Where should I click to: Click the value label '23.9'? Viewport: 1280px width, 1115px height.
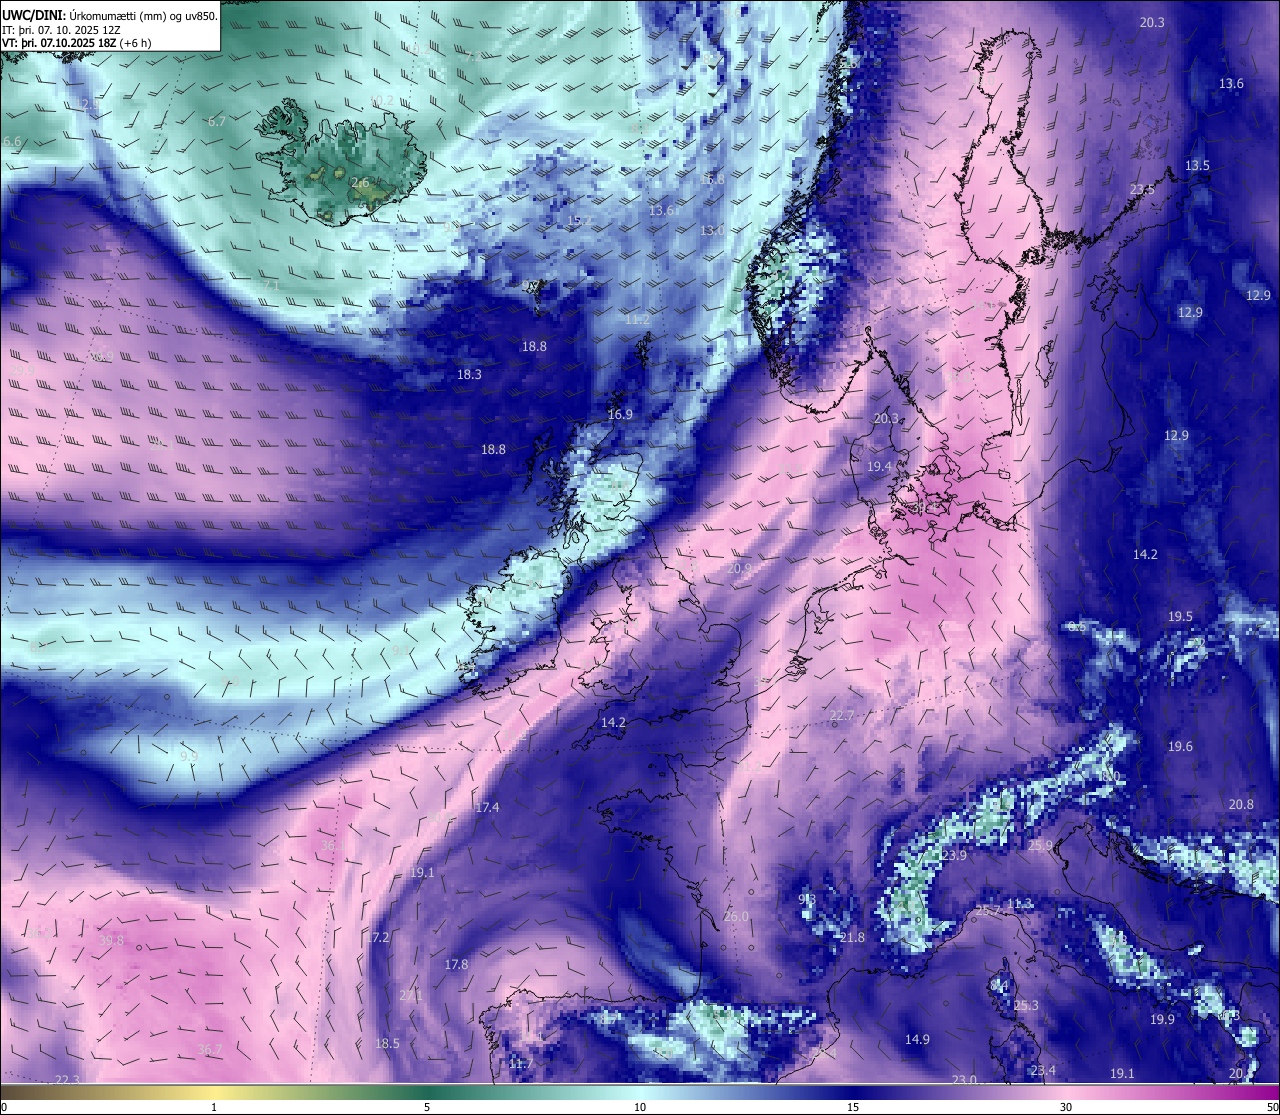[954, 856]
